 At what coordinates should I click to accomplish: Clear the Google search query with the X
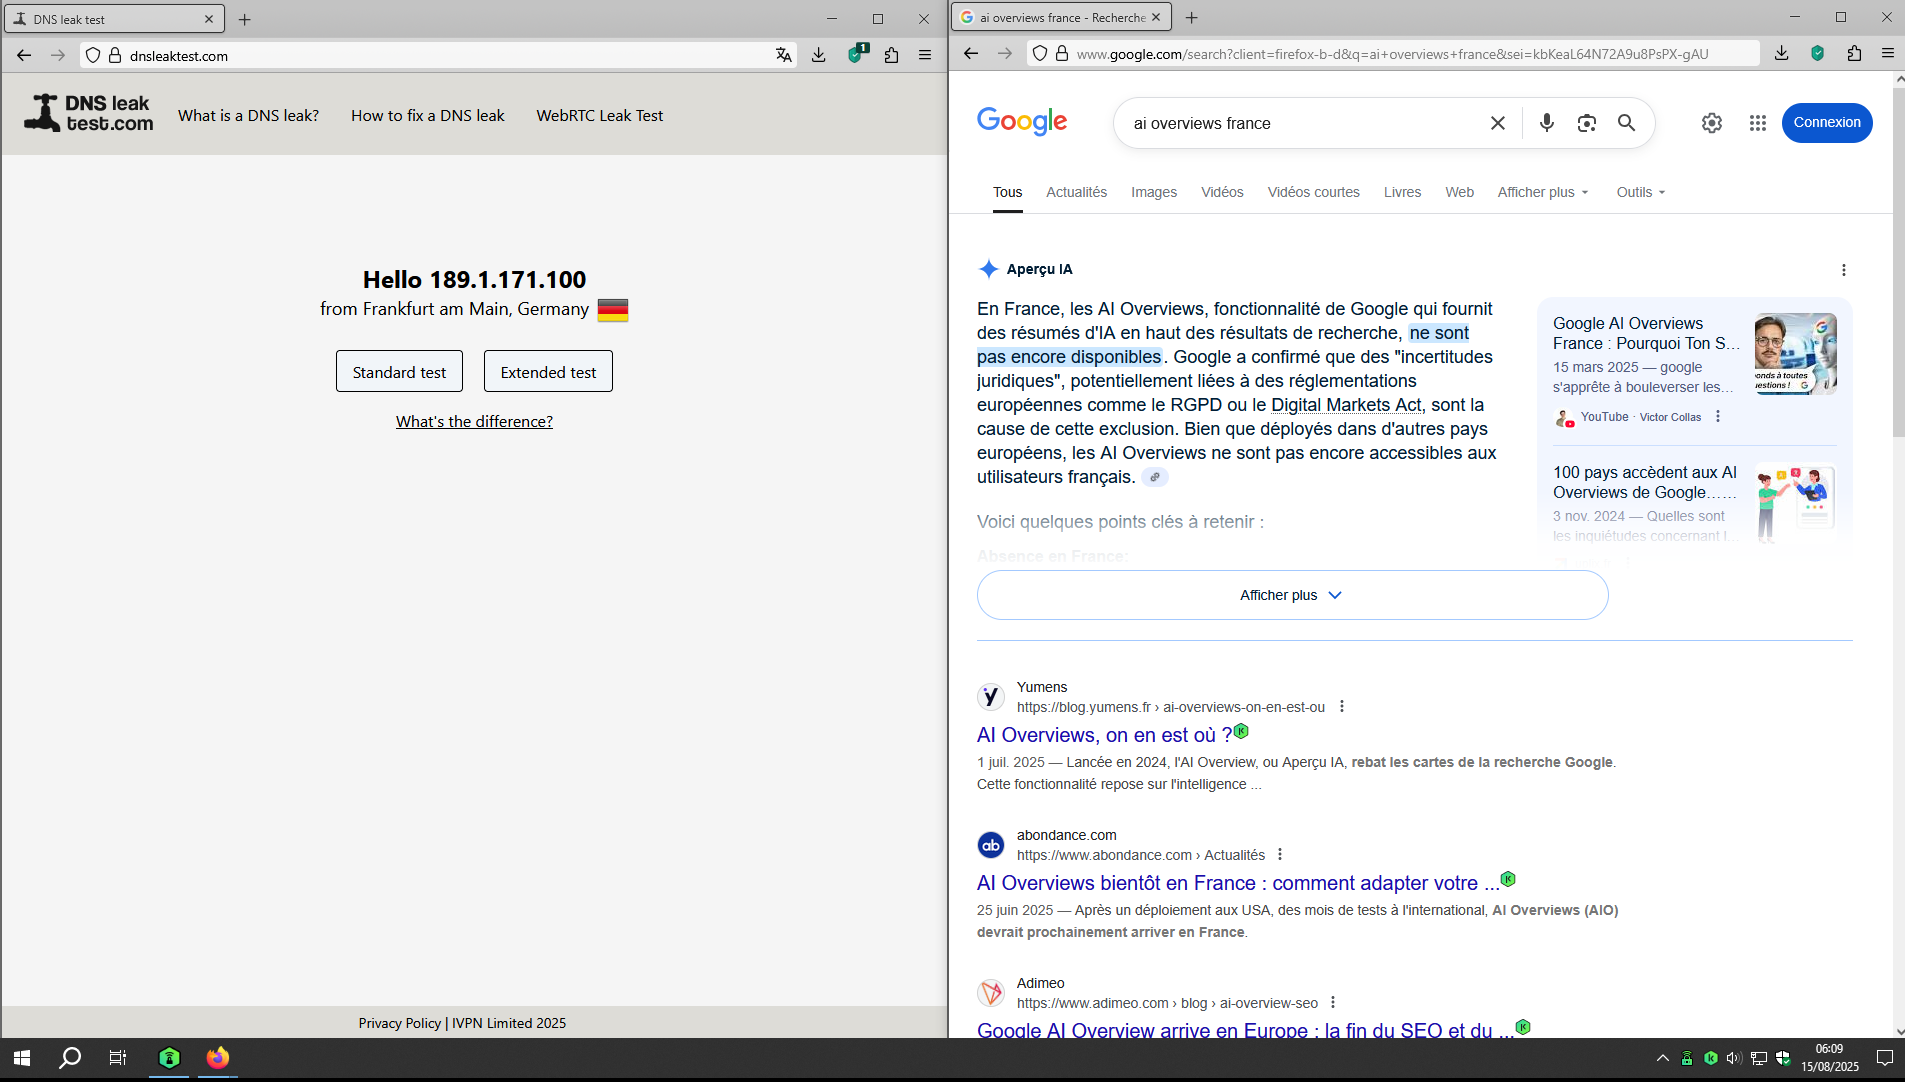[1498, 123]
